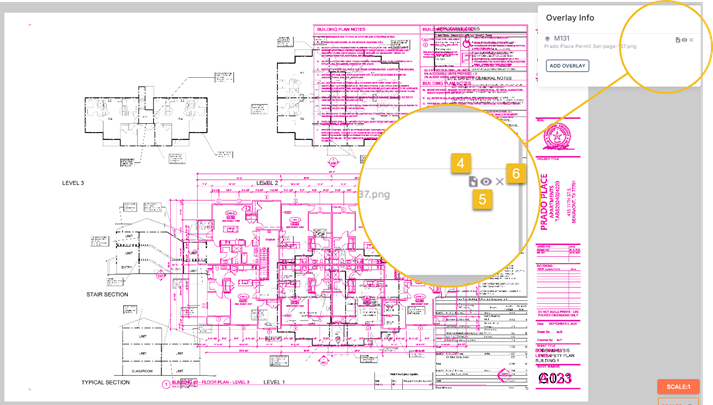This screenshot has height=405, width=713.
Task: Select the M131 overlay name
Action: pos(562,39)
